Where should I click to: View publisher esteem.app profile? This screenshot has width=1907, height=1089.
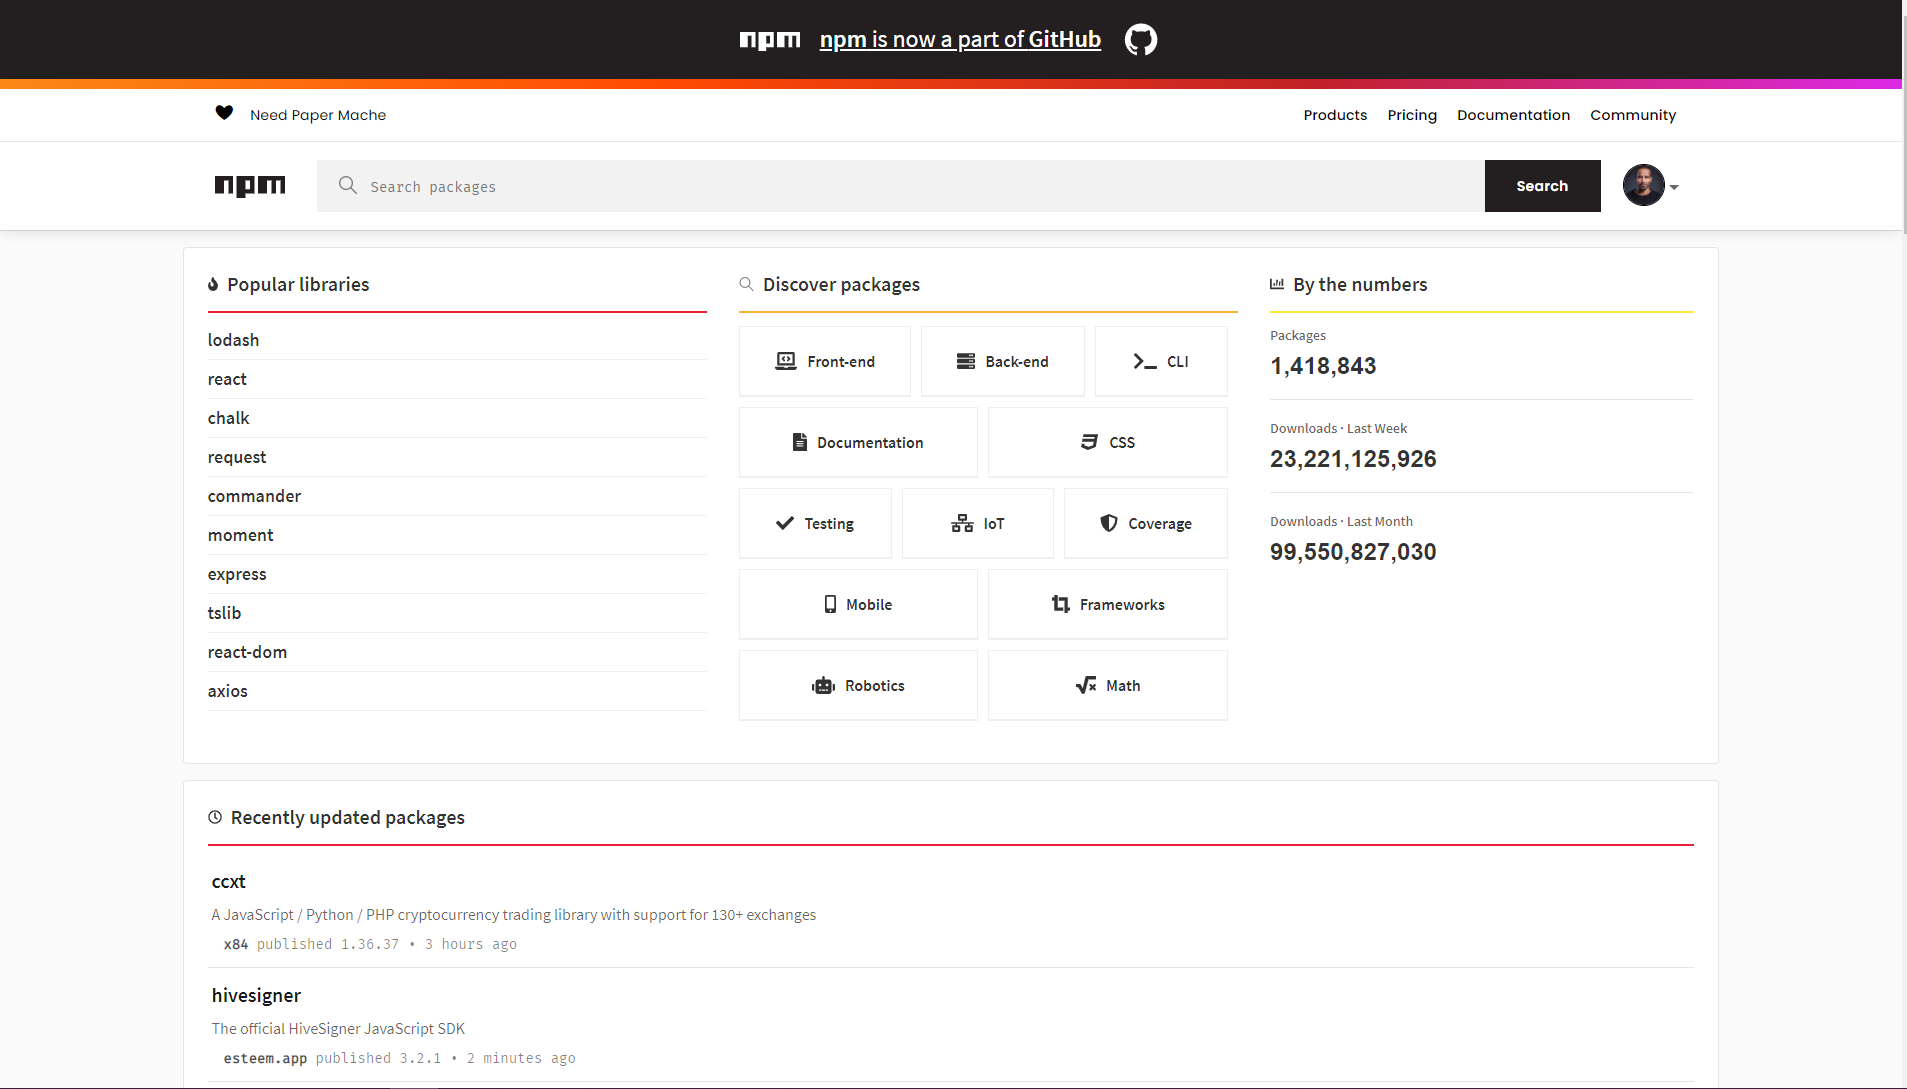265,1058
